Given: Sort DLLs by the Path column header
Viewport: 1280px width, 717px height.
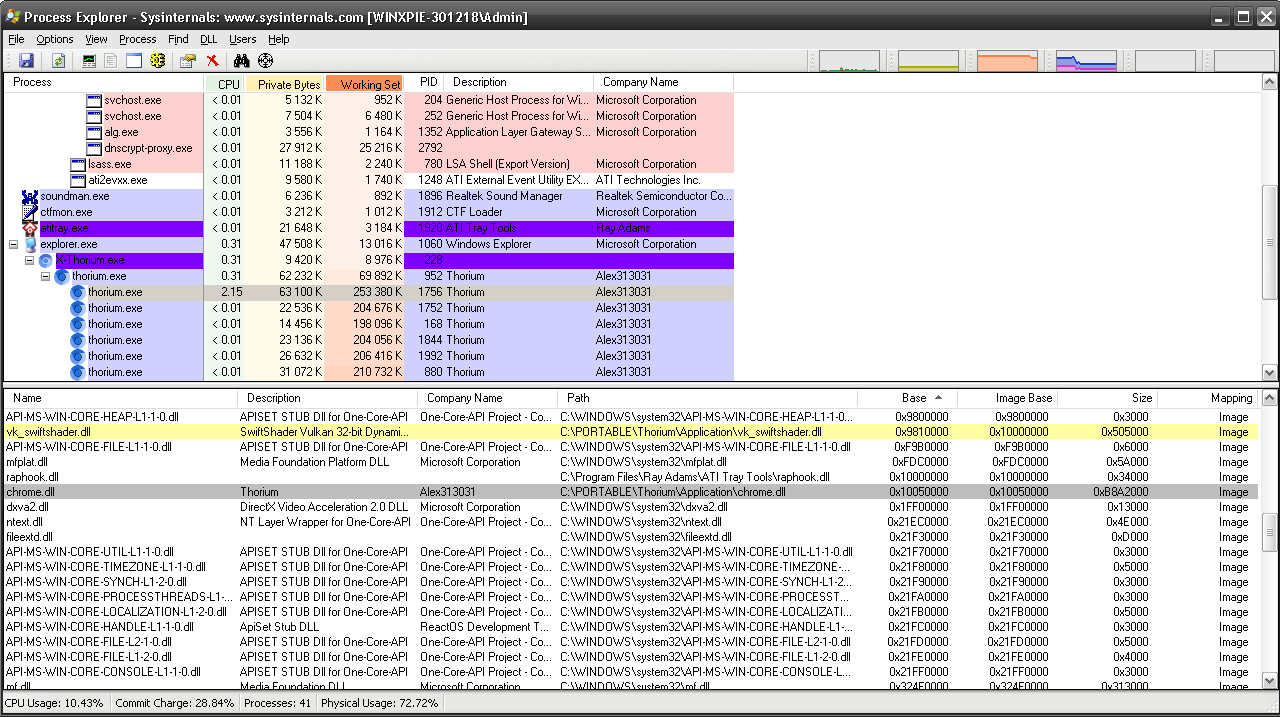Looking at the screenshot, I should tap(707, 398).
